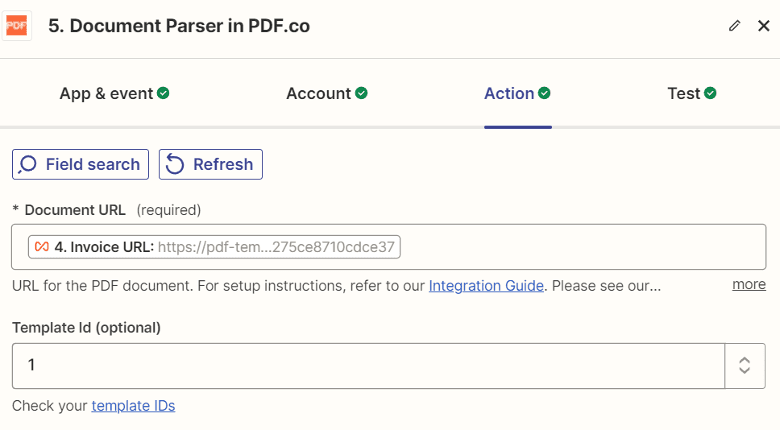Click the Refresh button
This screenshot has width=780, height=430.
[x=211, y=164]
